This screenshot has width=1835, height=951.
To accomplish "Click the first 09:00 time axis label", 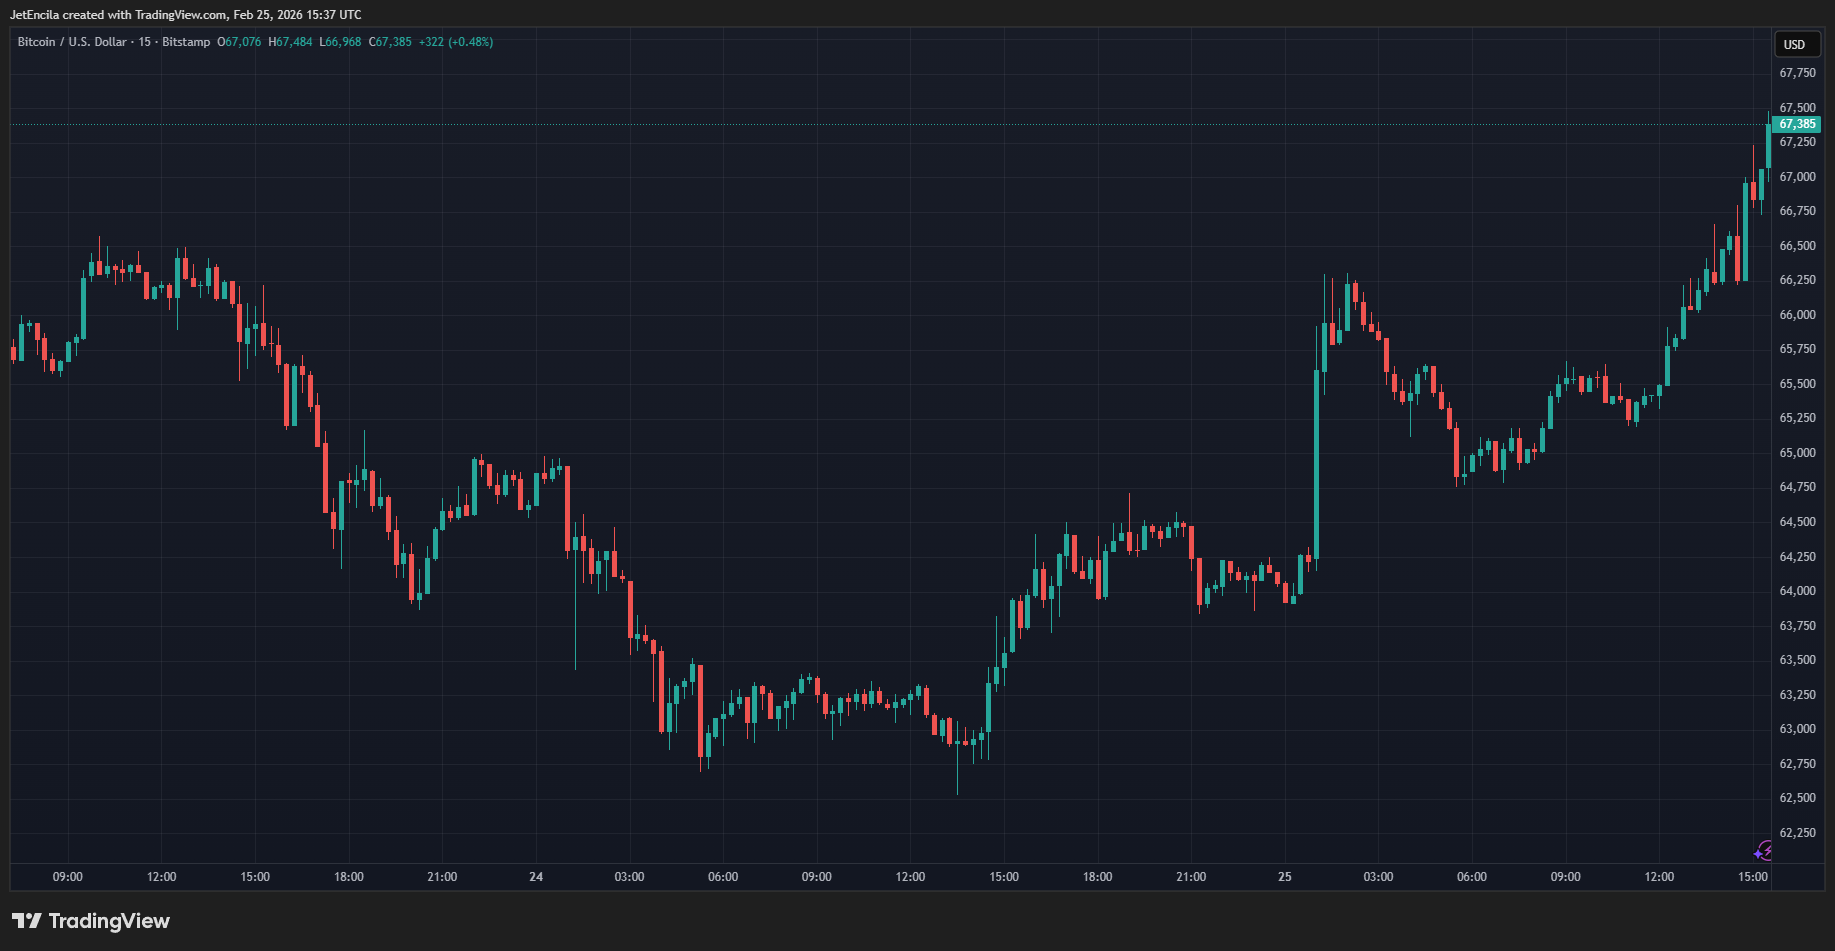I will [x=68, y=877].
